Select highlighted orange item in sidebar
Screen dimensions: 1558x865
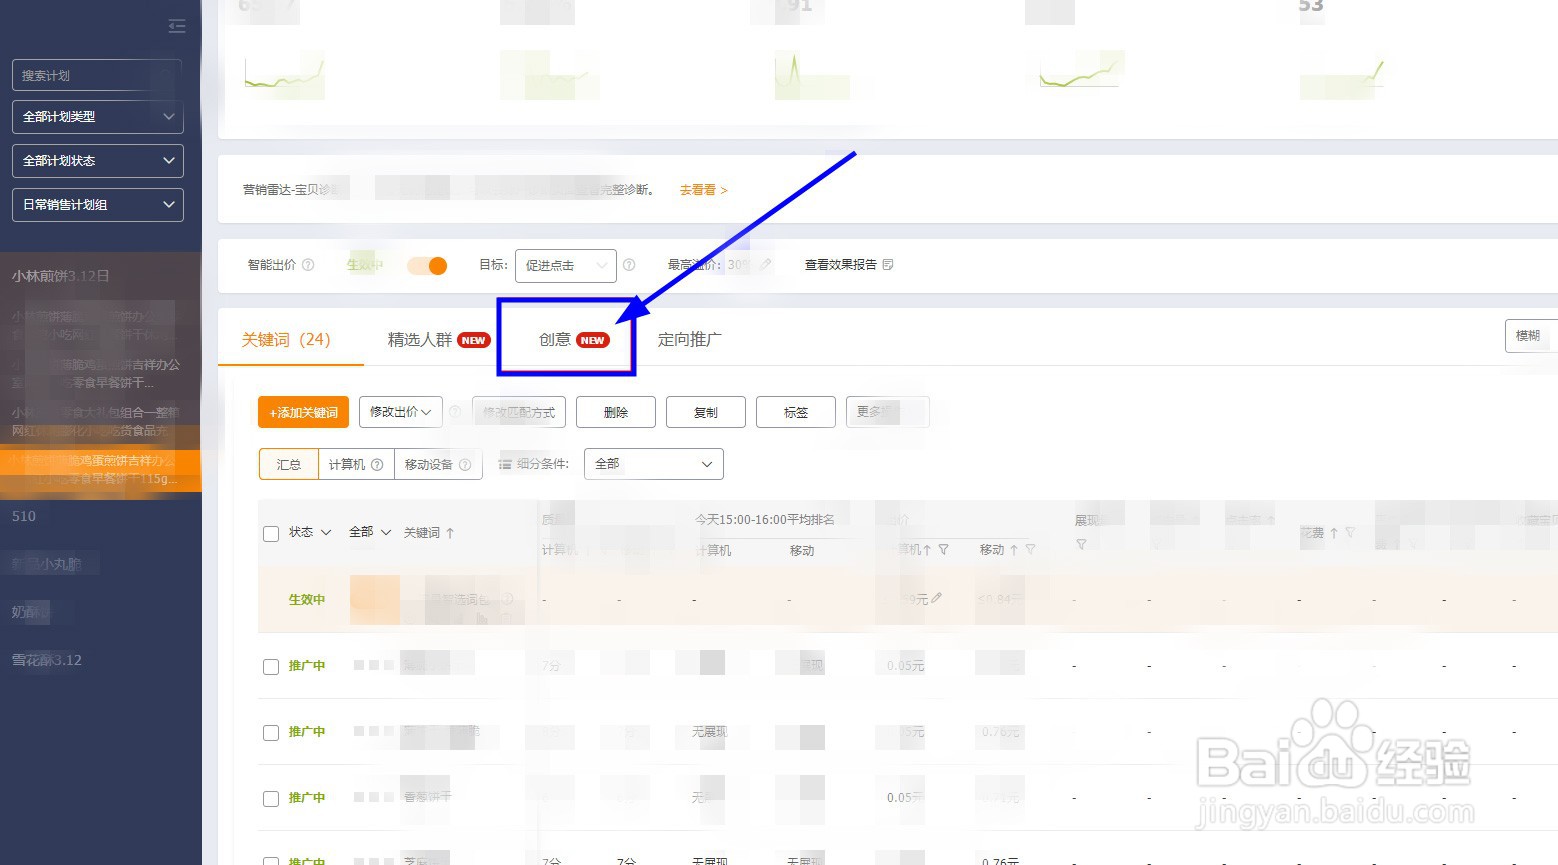click(101, 470)
